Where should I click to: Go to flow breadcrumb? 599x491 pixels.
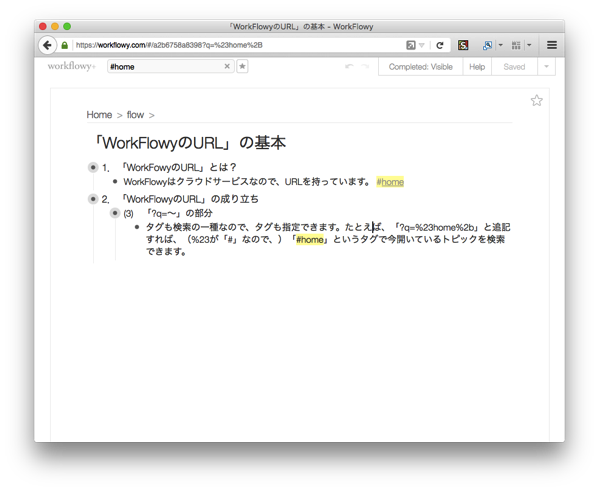pos(135,115)
